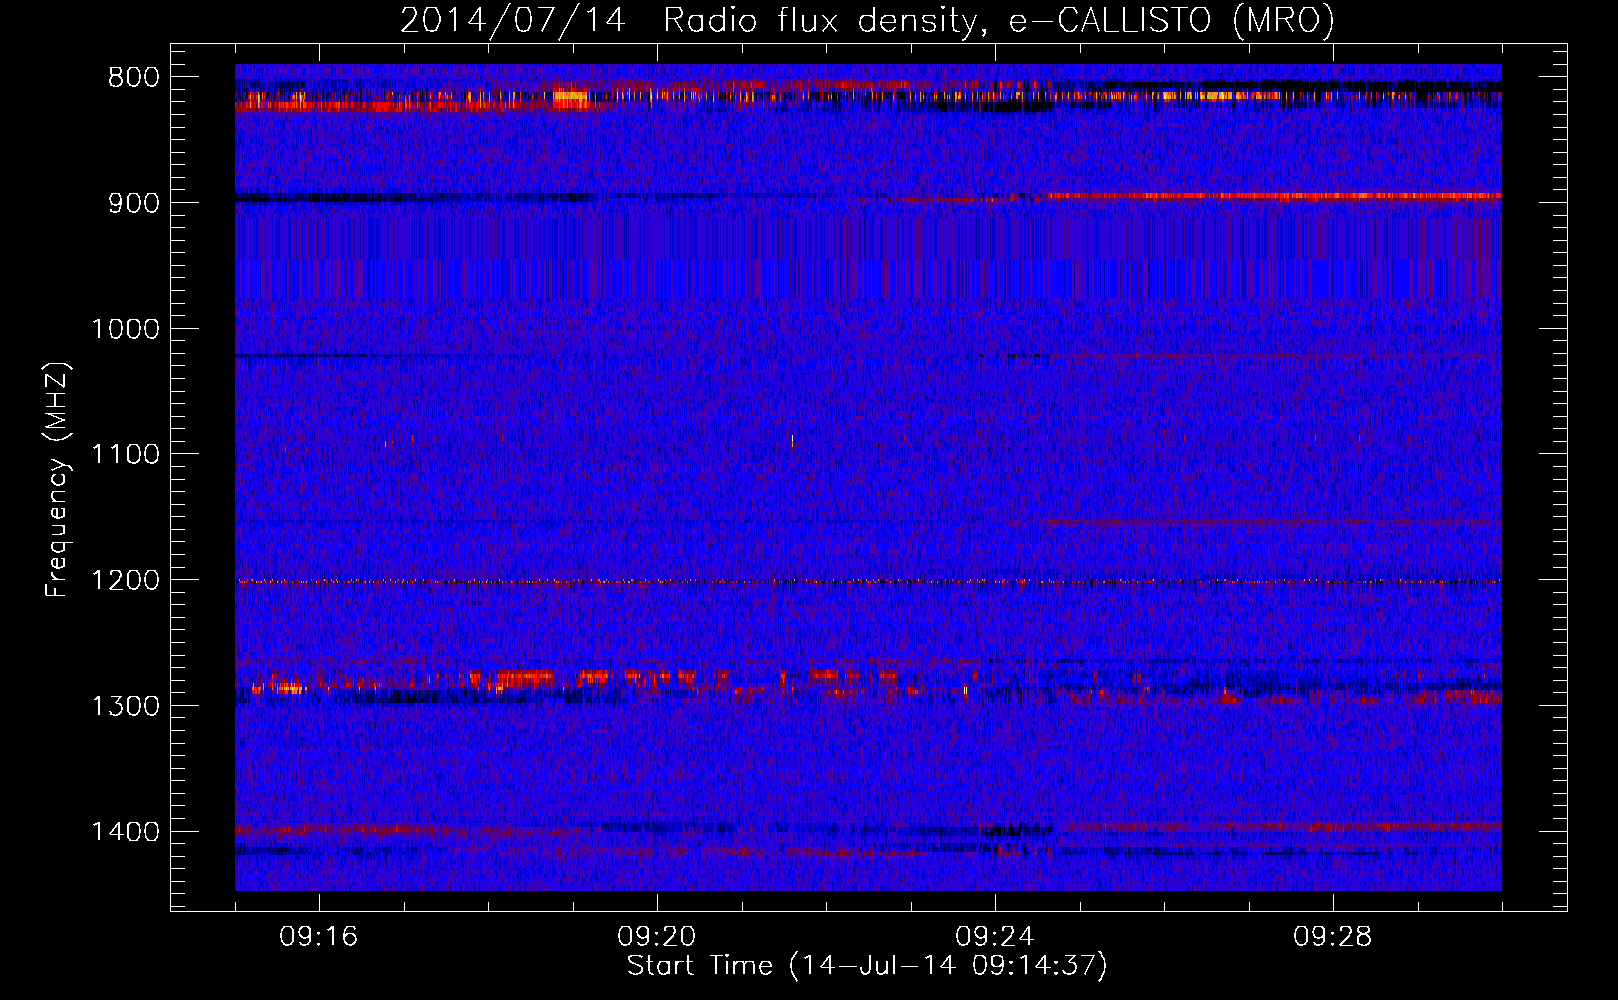Click the 09:20 time tick label
Screen dimensions: 1618x1000
click(x=657, y=937)
